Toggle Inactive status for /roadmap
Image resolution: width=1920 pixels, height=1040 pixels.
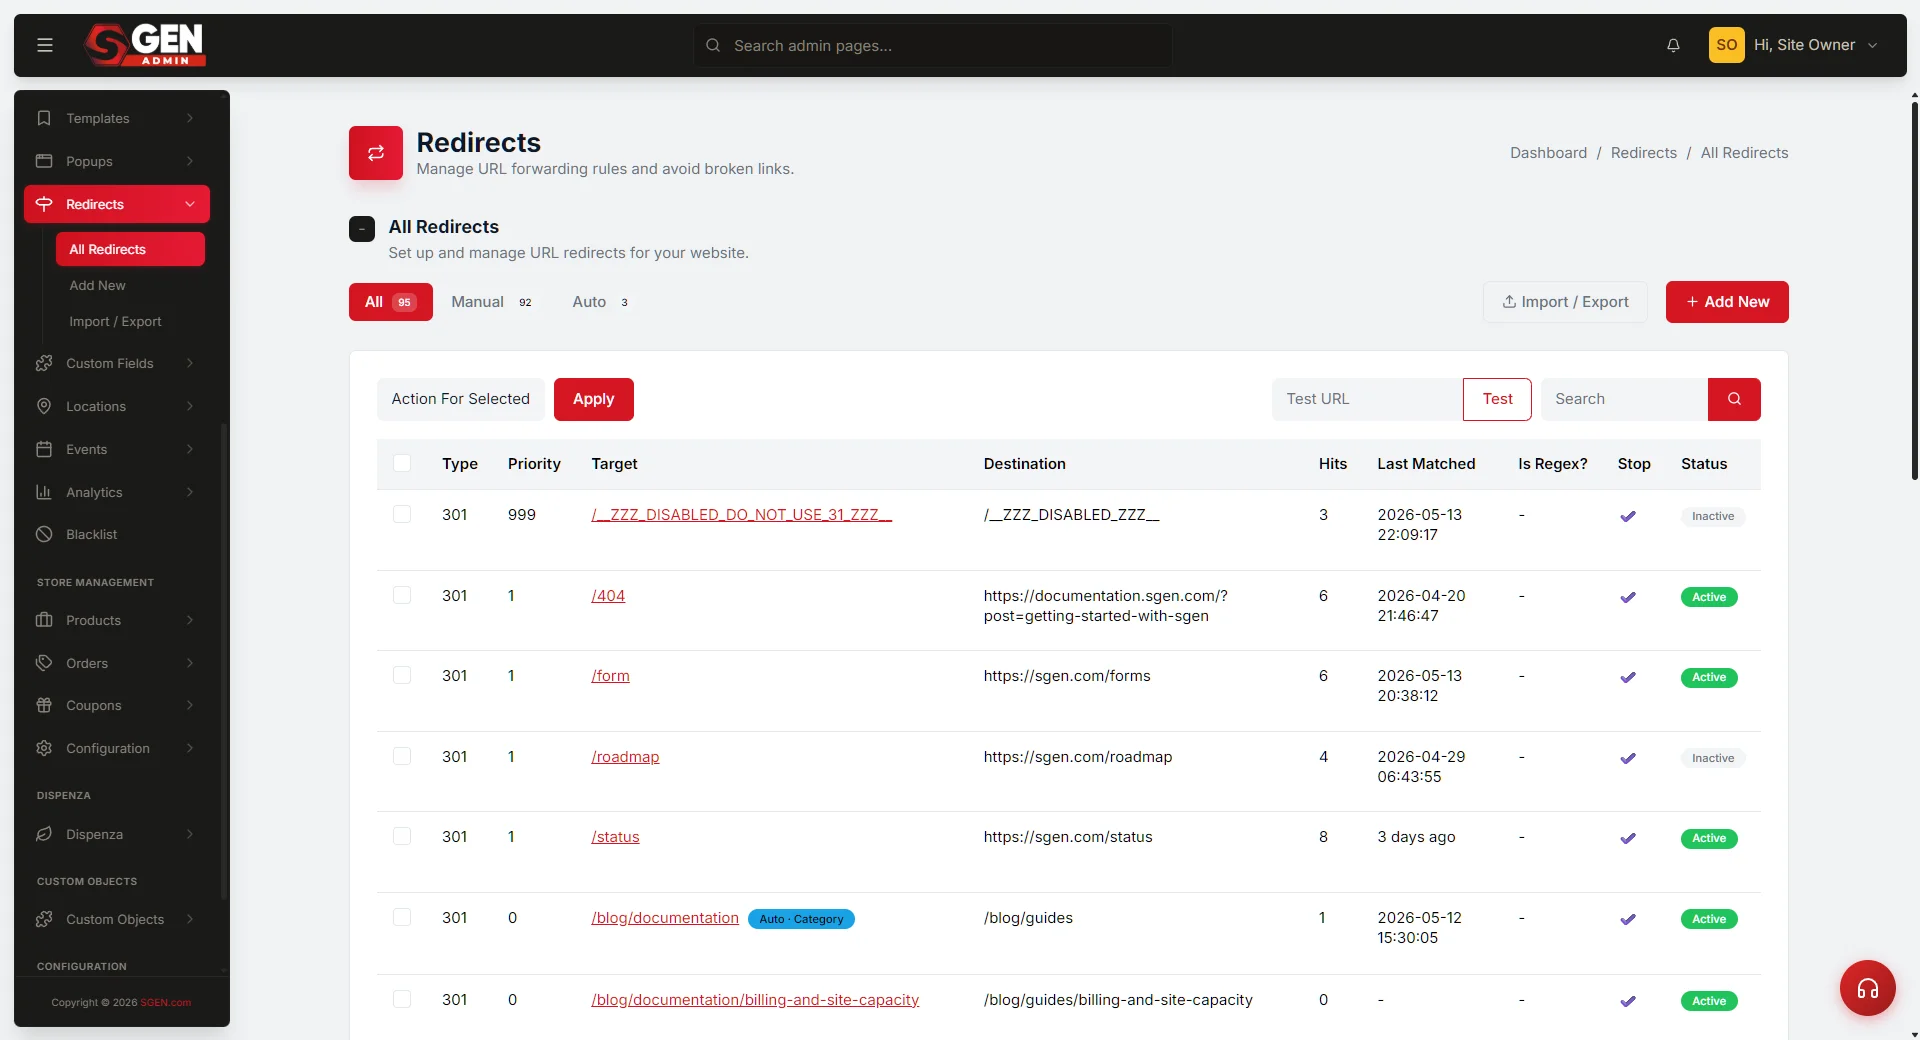(x=1712, y=758)
